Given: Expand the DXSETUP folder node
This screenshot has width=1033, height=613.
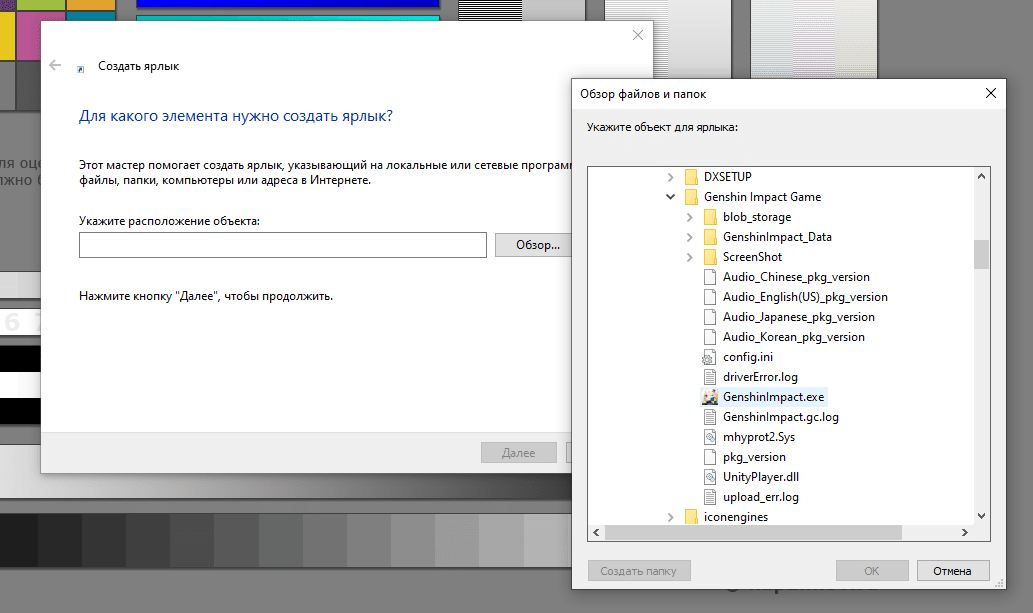Looking at the screenshot, I should click(x=670, y=177).
